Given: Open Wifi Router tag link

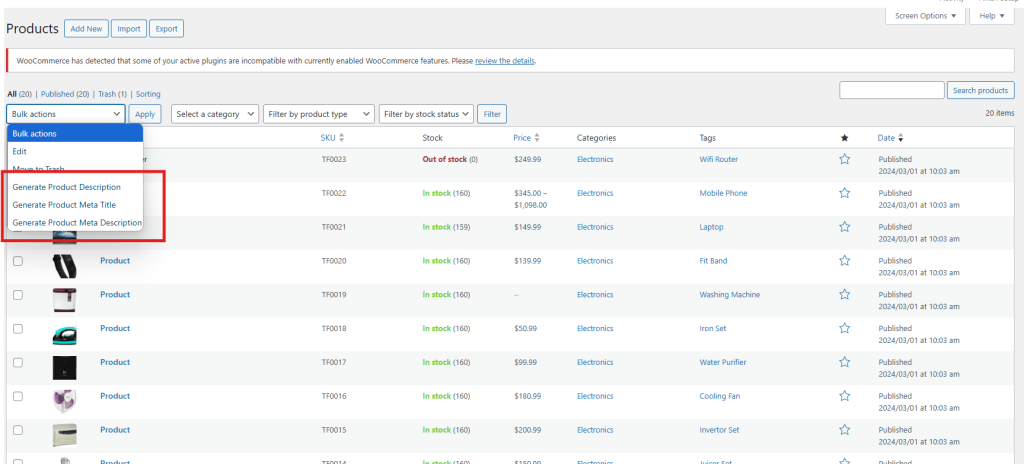Looking at the screenshot, I should pyautogui.click(x=718, y=159).
